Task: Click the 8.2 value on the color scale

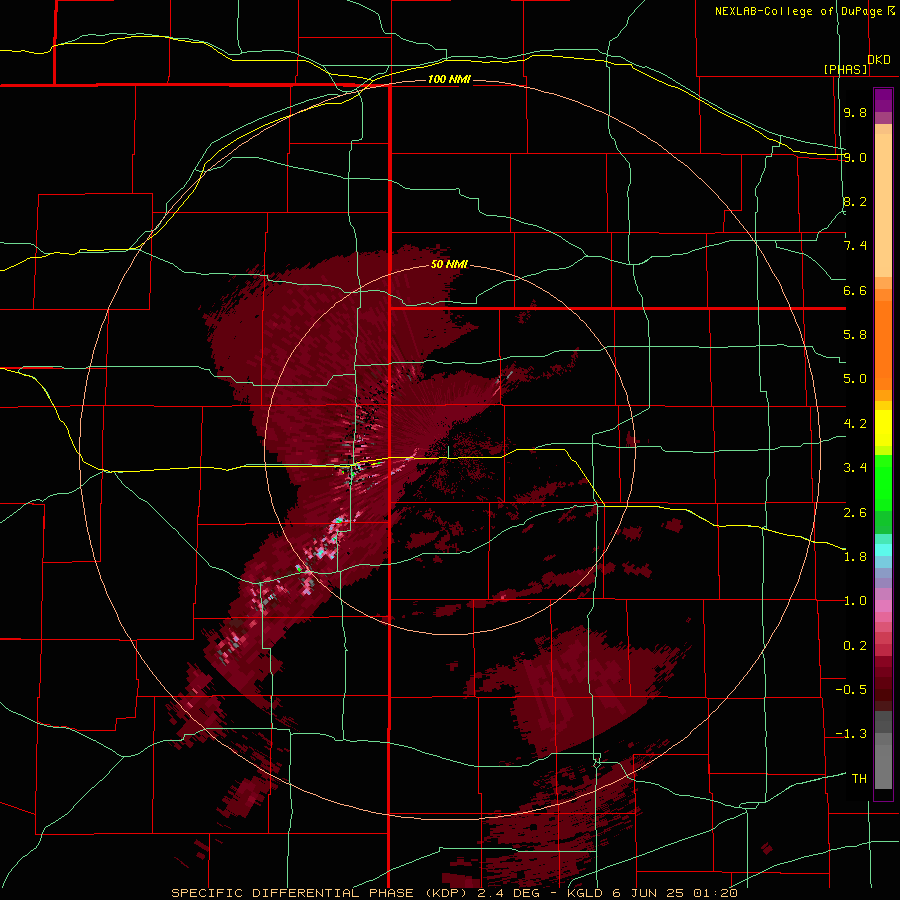Action: tap(855, 201)
